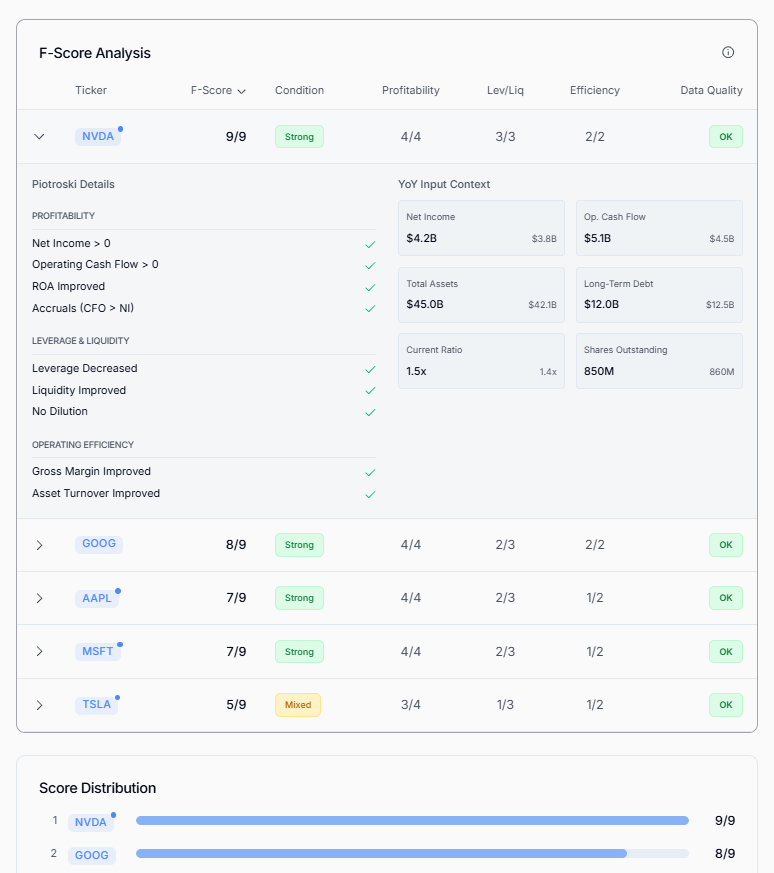Image resolution: width=774 pixels, height=873 pixels.
Task: Click TSLA's 1/3 Lev/Liq value
Action: coord(506,705)
